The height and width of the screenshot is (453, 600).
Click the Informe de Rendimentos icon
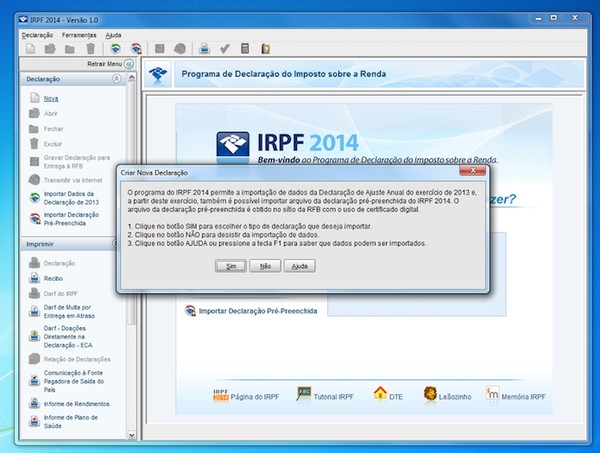(x=35, y=404)
